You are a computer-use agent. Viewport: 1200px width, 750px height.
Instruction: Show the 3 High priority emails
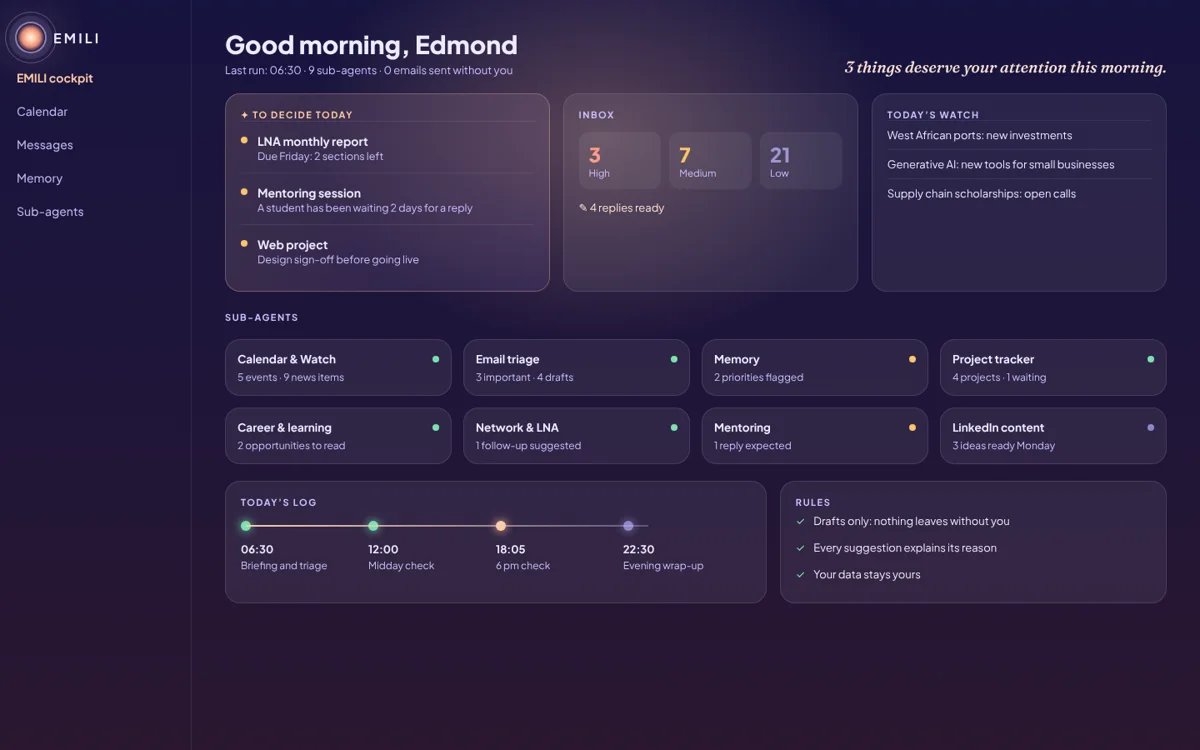tap(620, 160)
